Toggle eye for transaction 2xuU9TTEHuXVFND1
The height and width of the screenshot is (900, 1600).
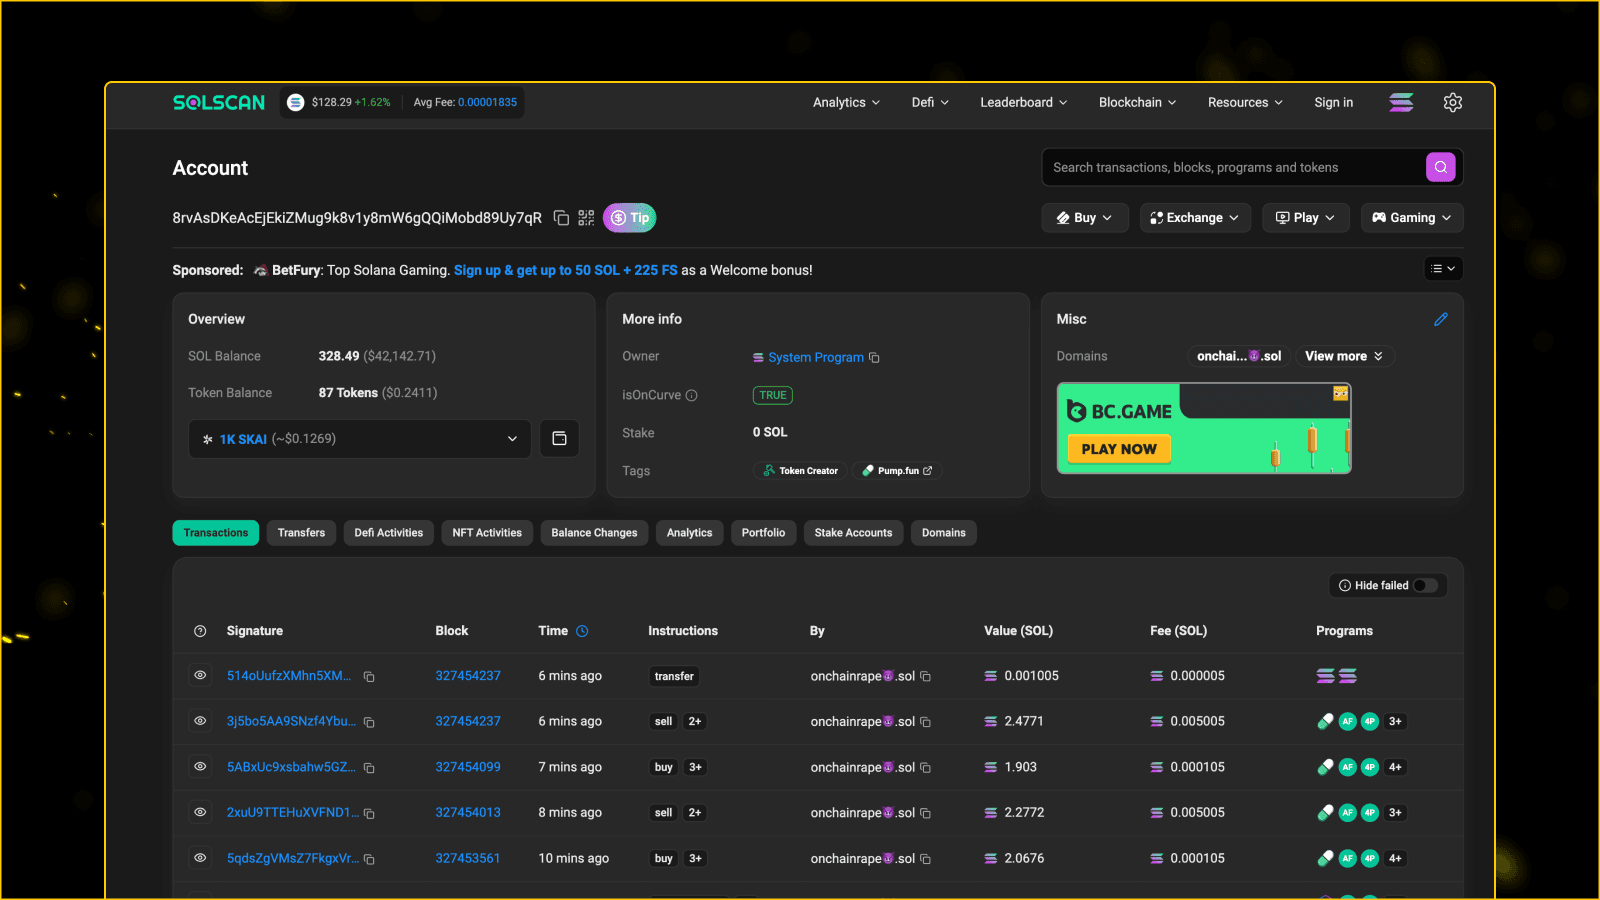pyautogui.click(x=200, y=812)
